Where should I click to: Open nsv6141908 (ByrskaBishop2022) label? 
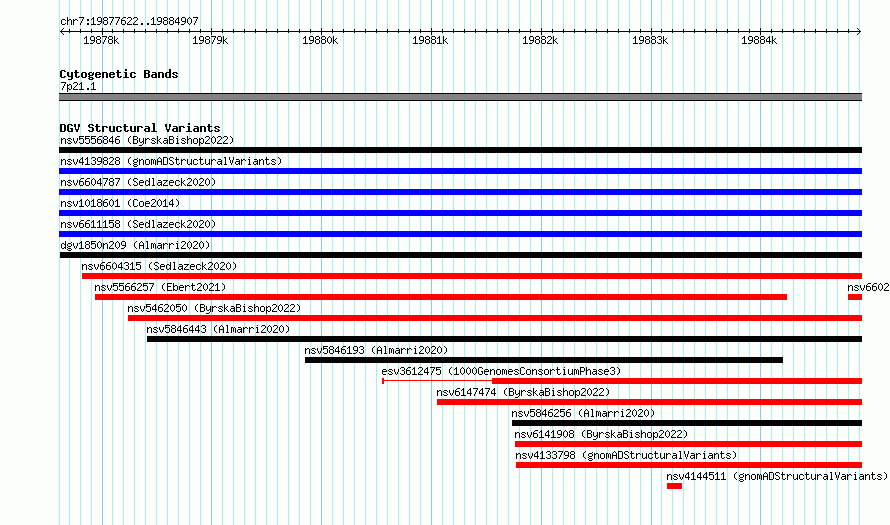[601, 434]
